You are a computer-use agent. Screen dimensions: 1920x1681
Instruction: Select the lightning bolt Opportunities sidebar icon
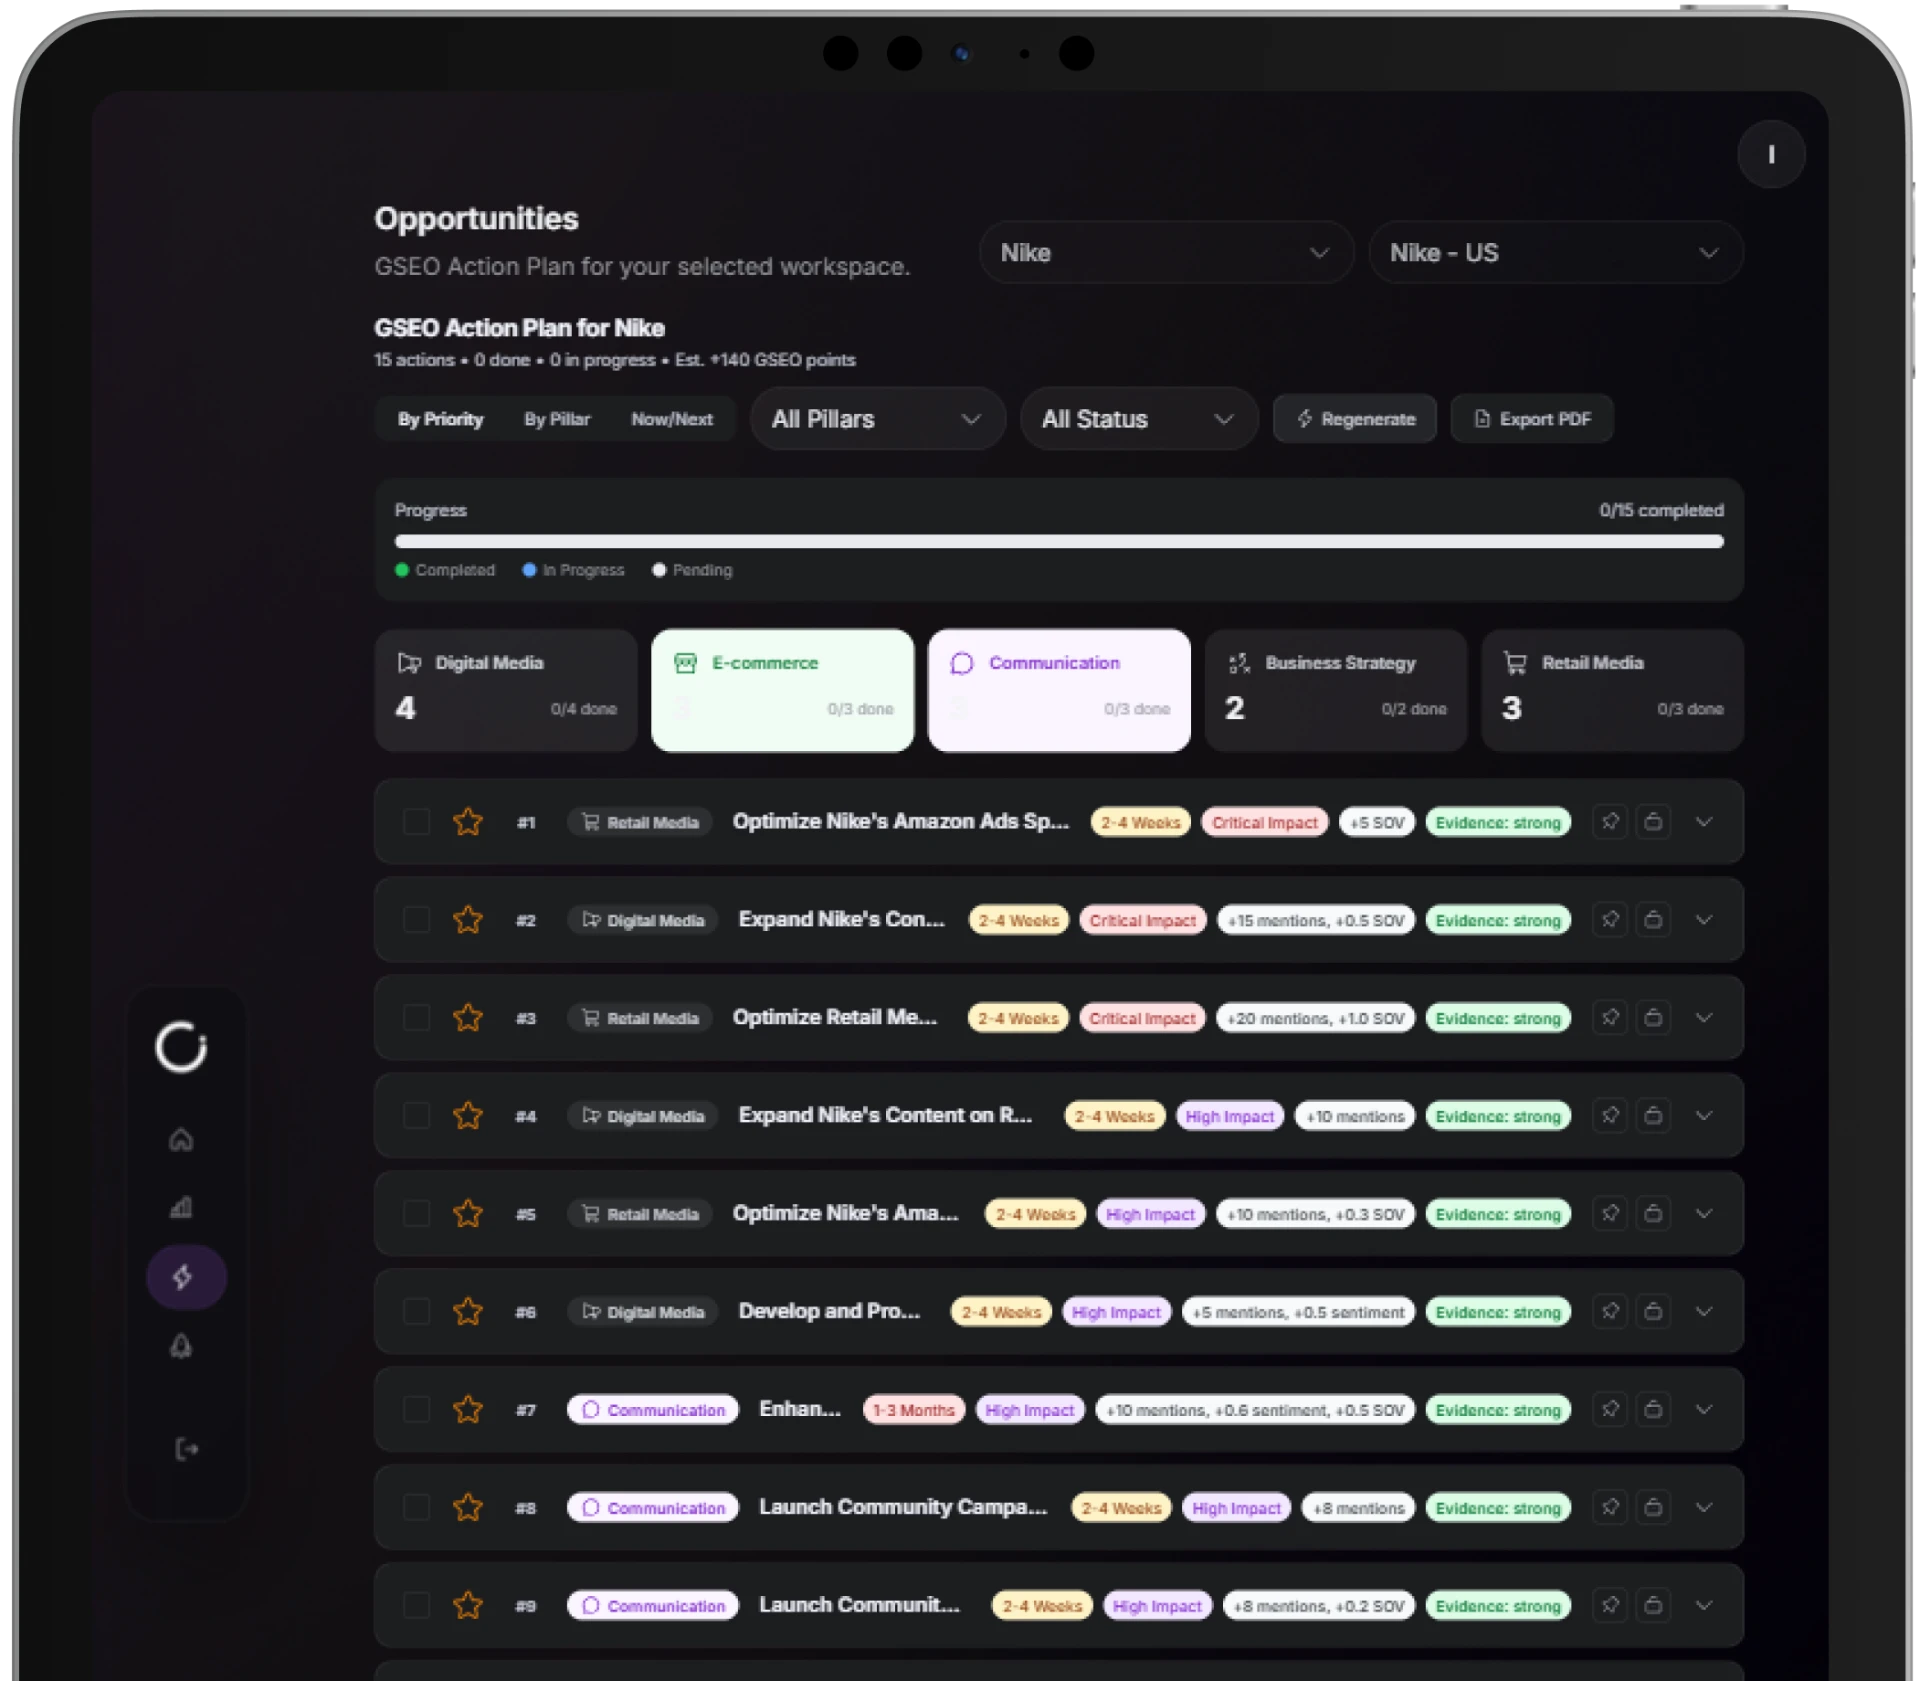(186, 1277)
